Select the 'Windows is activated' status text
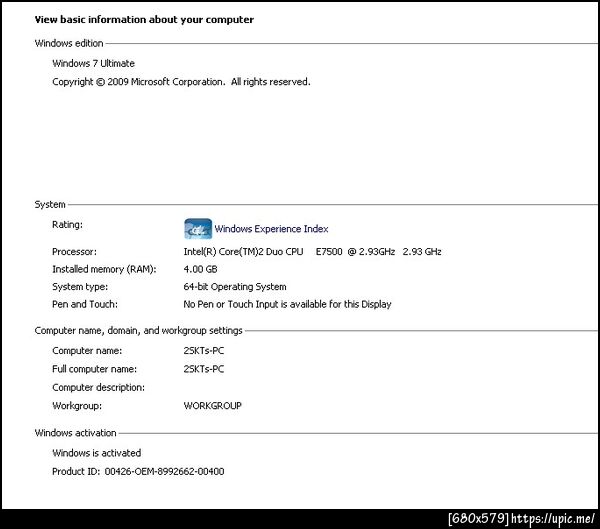Image resolution: width=600 pixels, height=529 pixels. (x=97, y=454)
